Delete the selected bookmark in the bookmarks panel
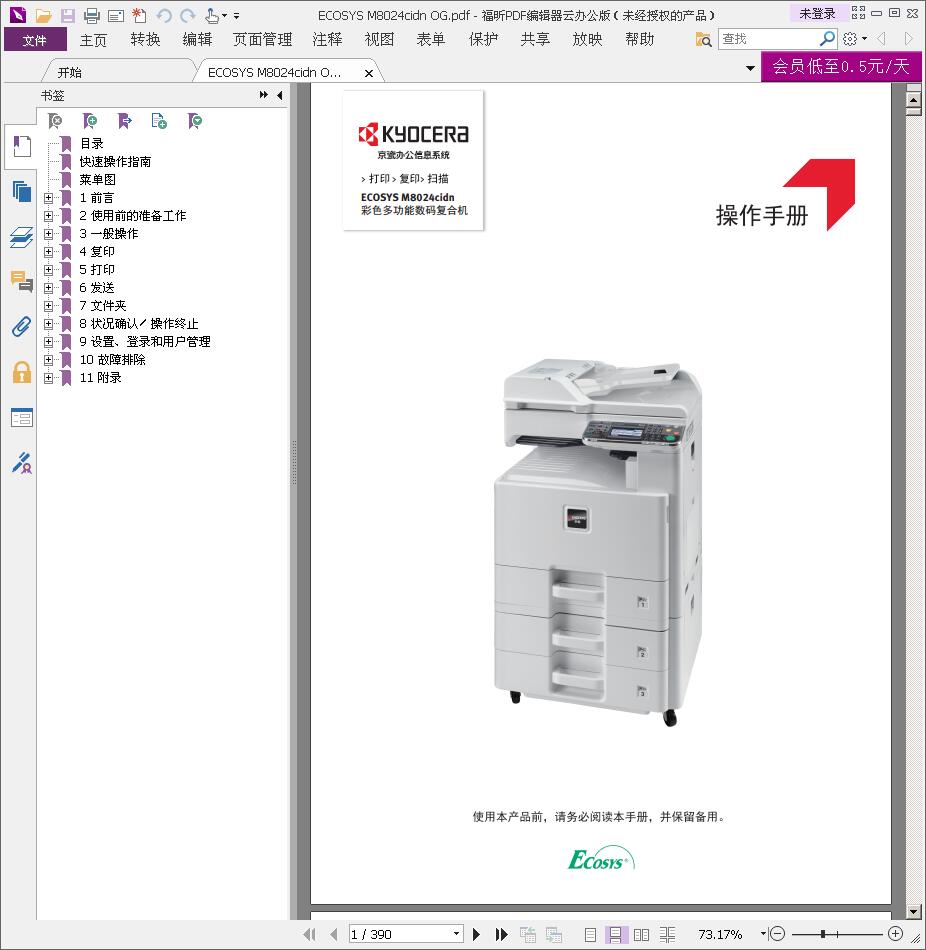The width and height of the screenshot is (926, 950). [x=55, y=121]
